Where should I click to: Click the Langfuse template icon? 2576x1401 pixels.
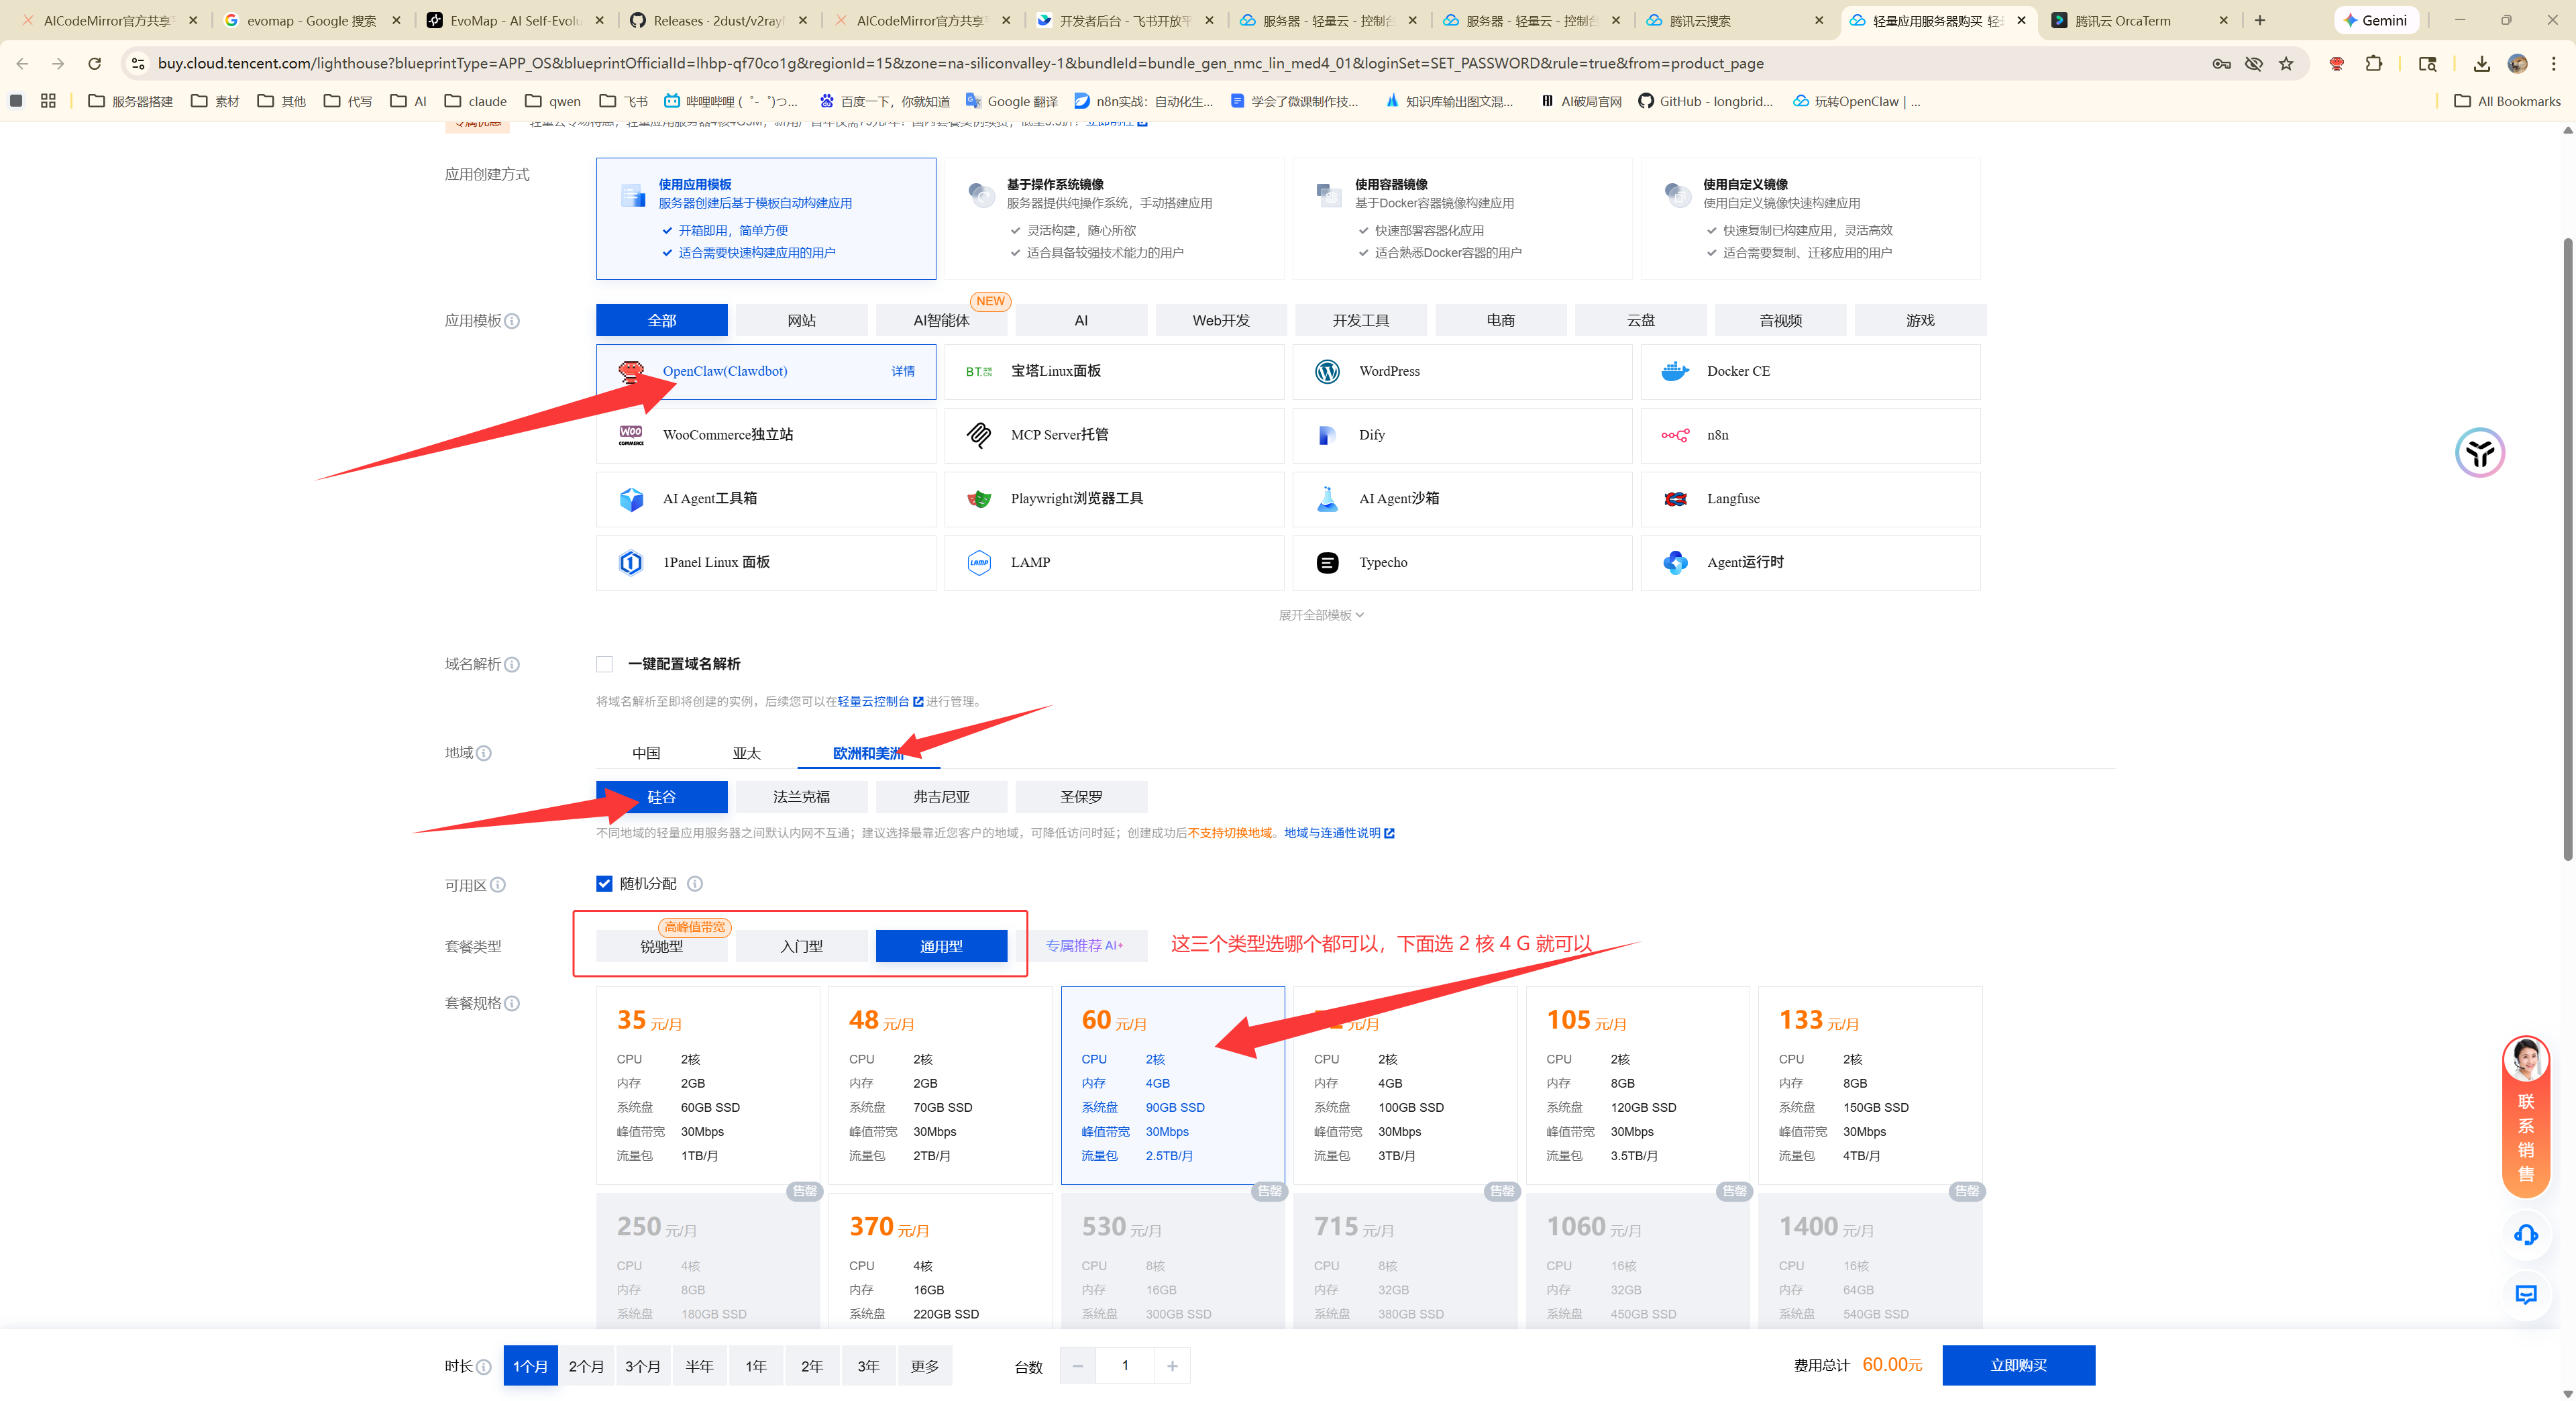click(x=1675, y=499)
